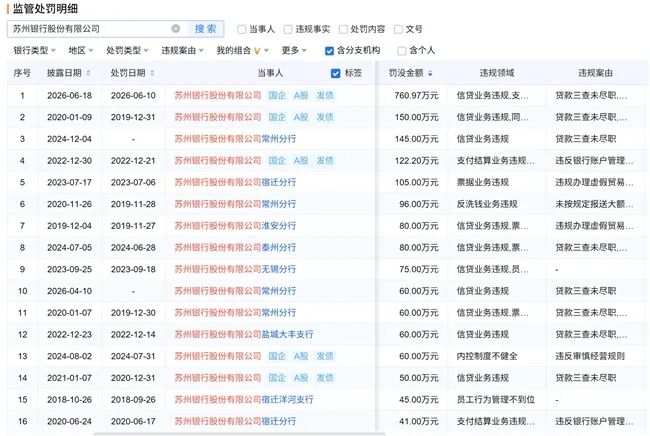Open 苏州银行股份有限公司淮安分行 link in row 7
This screenshot has height=436, width=650.
click(x=235, y=226)
